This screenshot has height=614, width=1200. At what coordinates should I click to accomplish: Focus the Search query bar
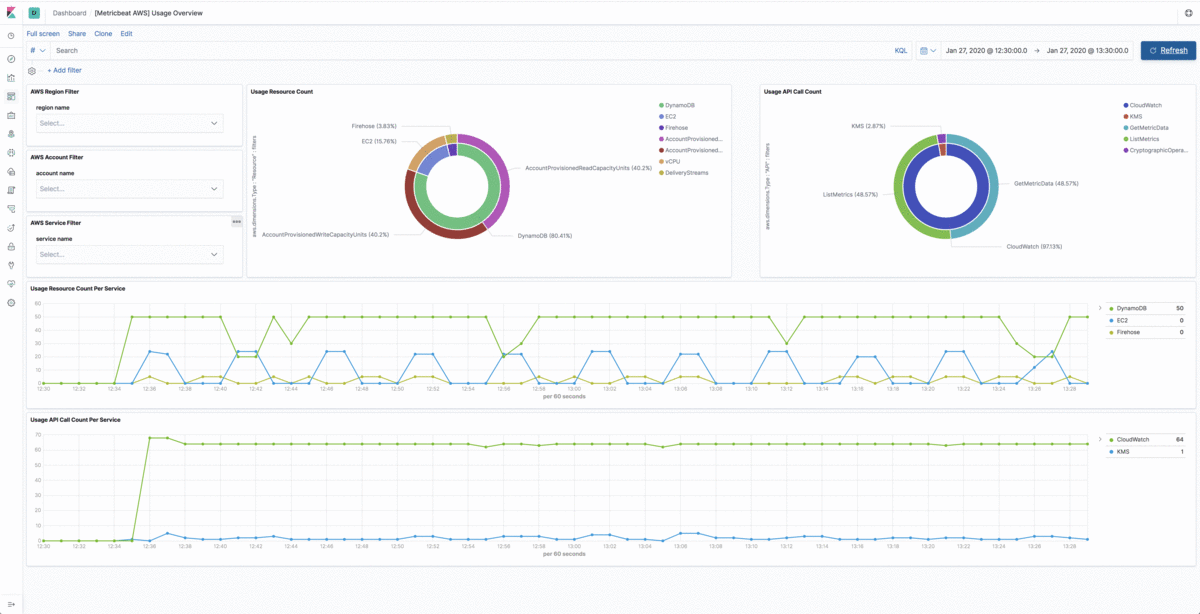(x=470, y=50)
